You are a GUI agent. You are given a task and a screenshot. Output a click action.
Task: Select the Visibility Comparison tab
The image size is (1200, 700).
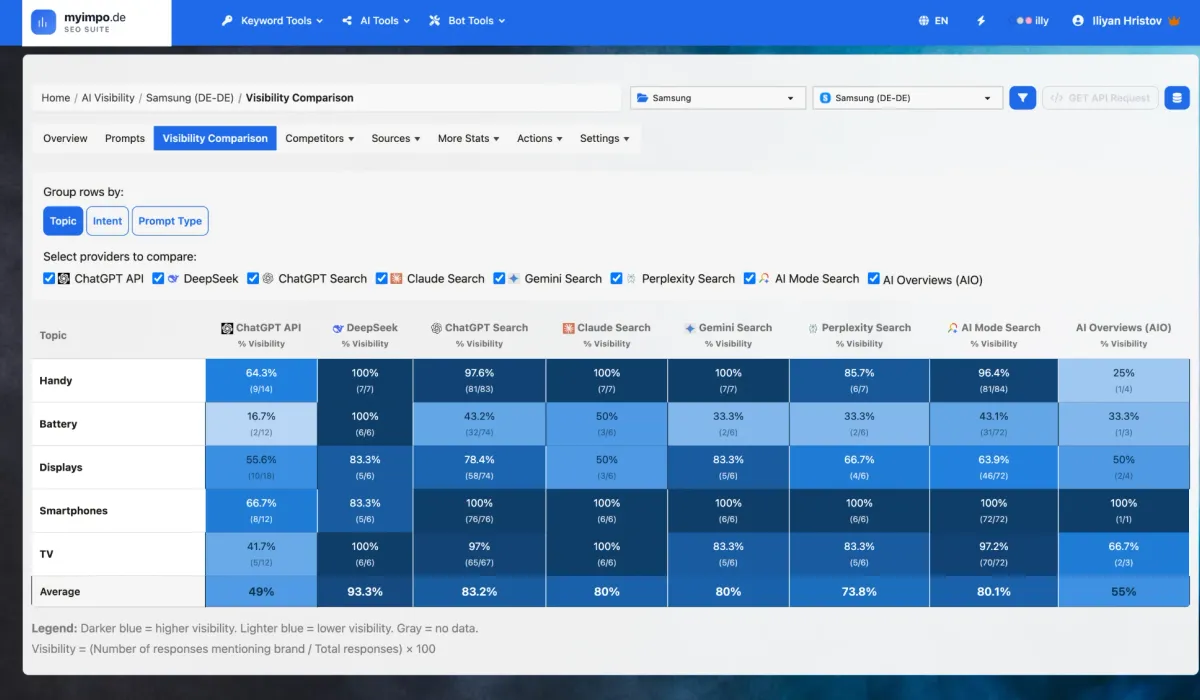point(215,138)
